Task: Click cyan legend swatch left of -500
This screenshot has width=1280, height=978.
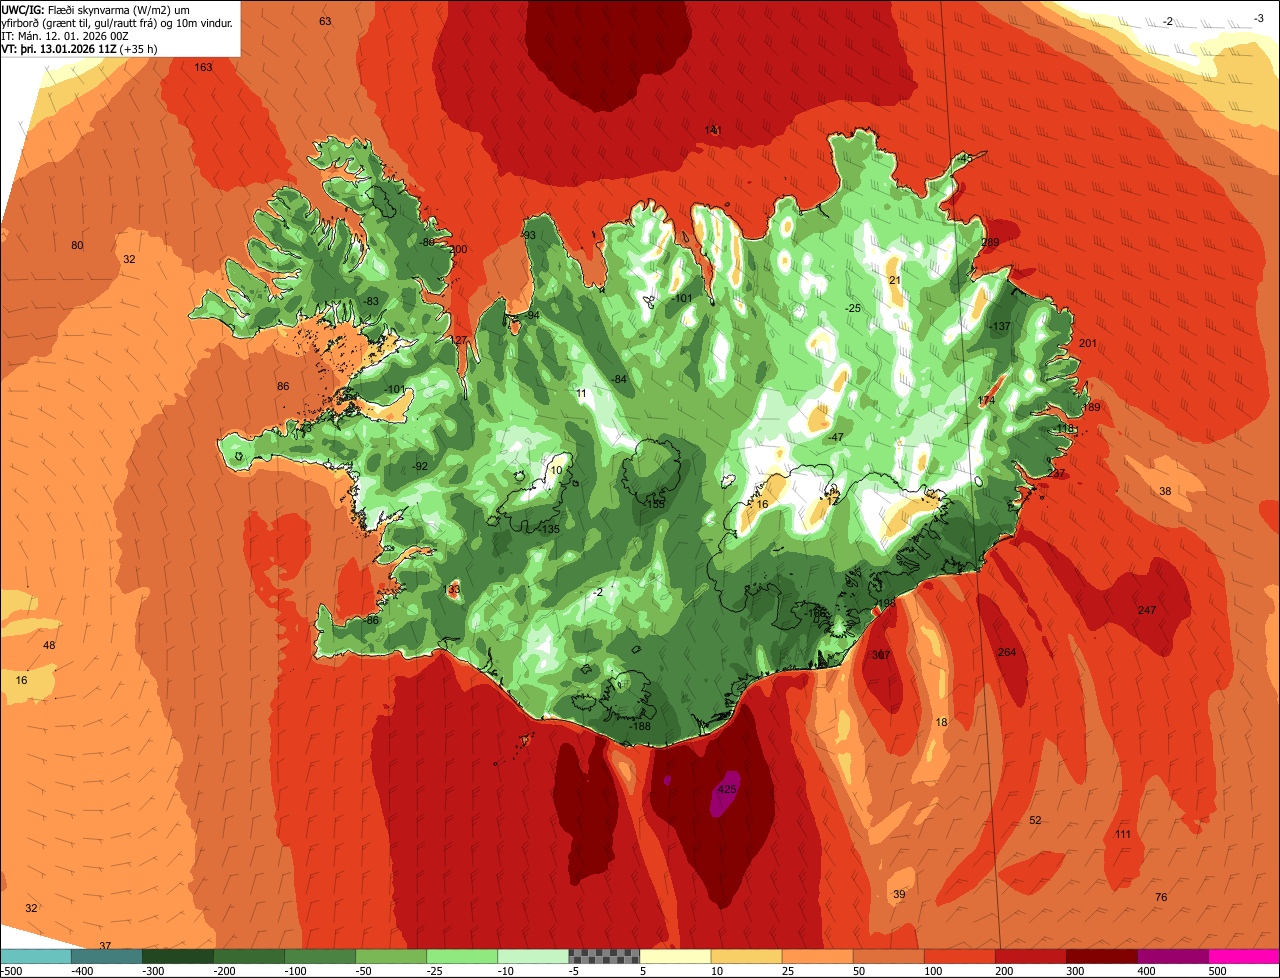Action: point(35,956)
